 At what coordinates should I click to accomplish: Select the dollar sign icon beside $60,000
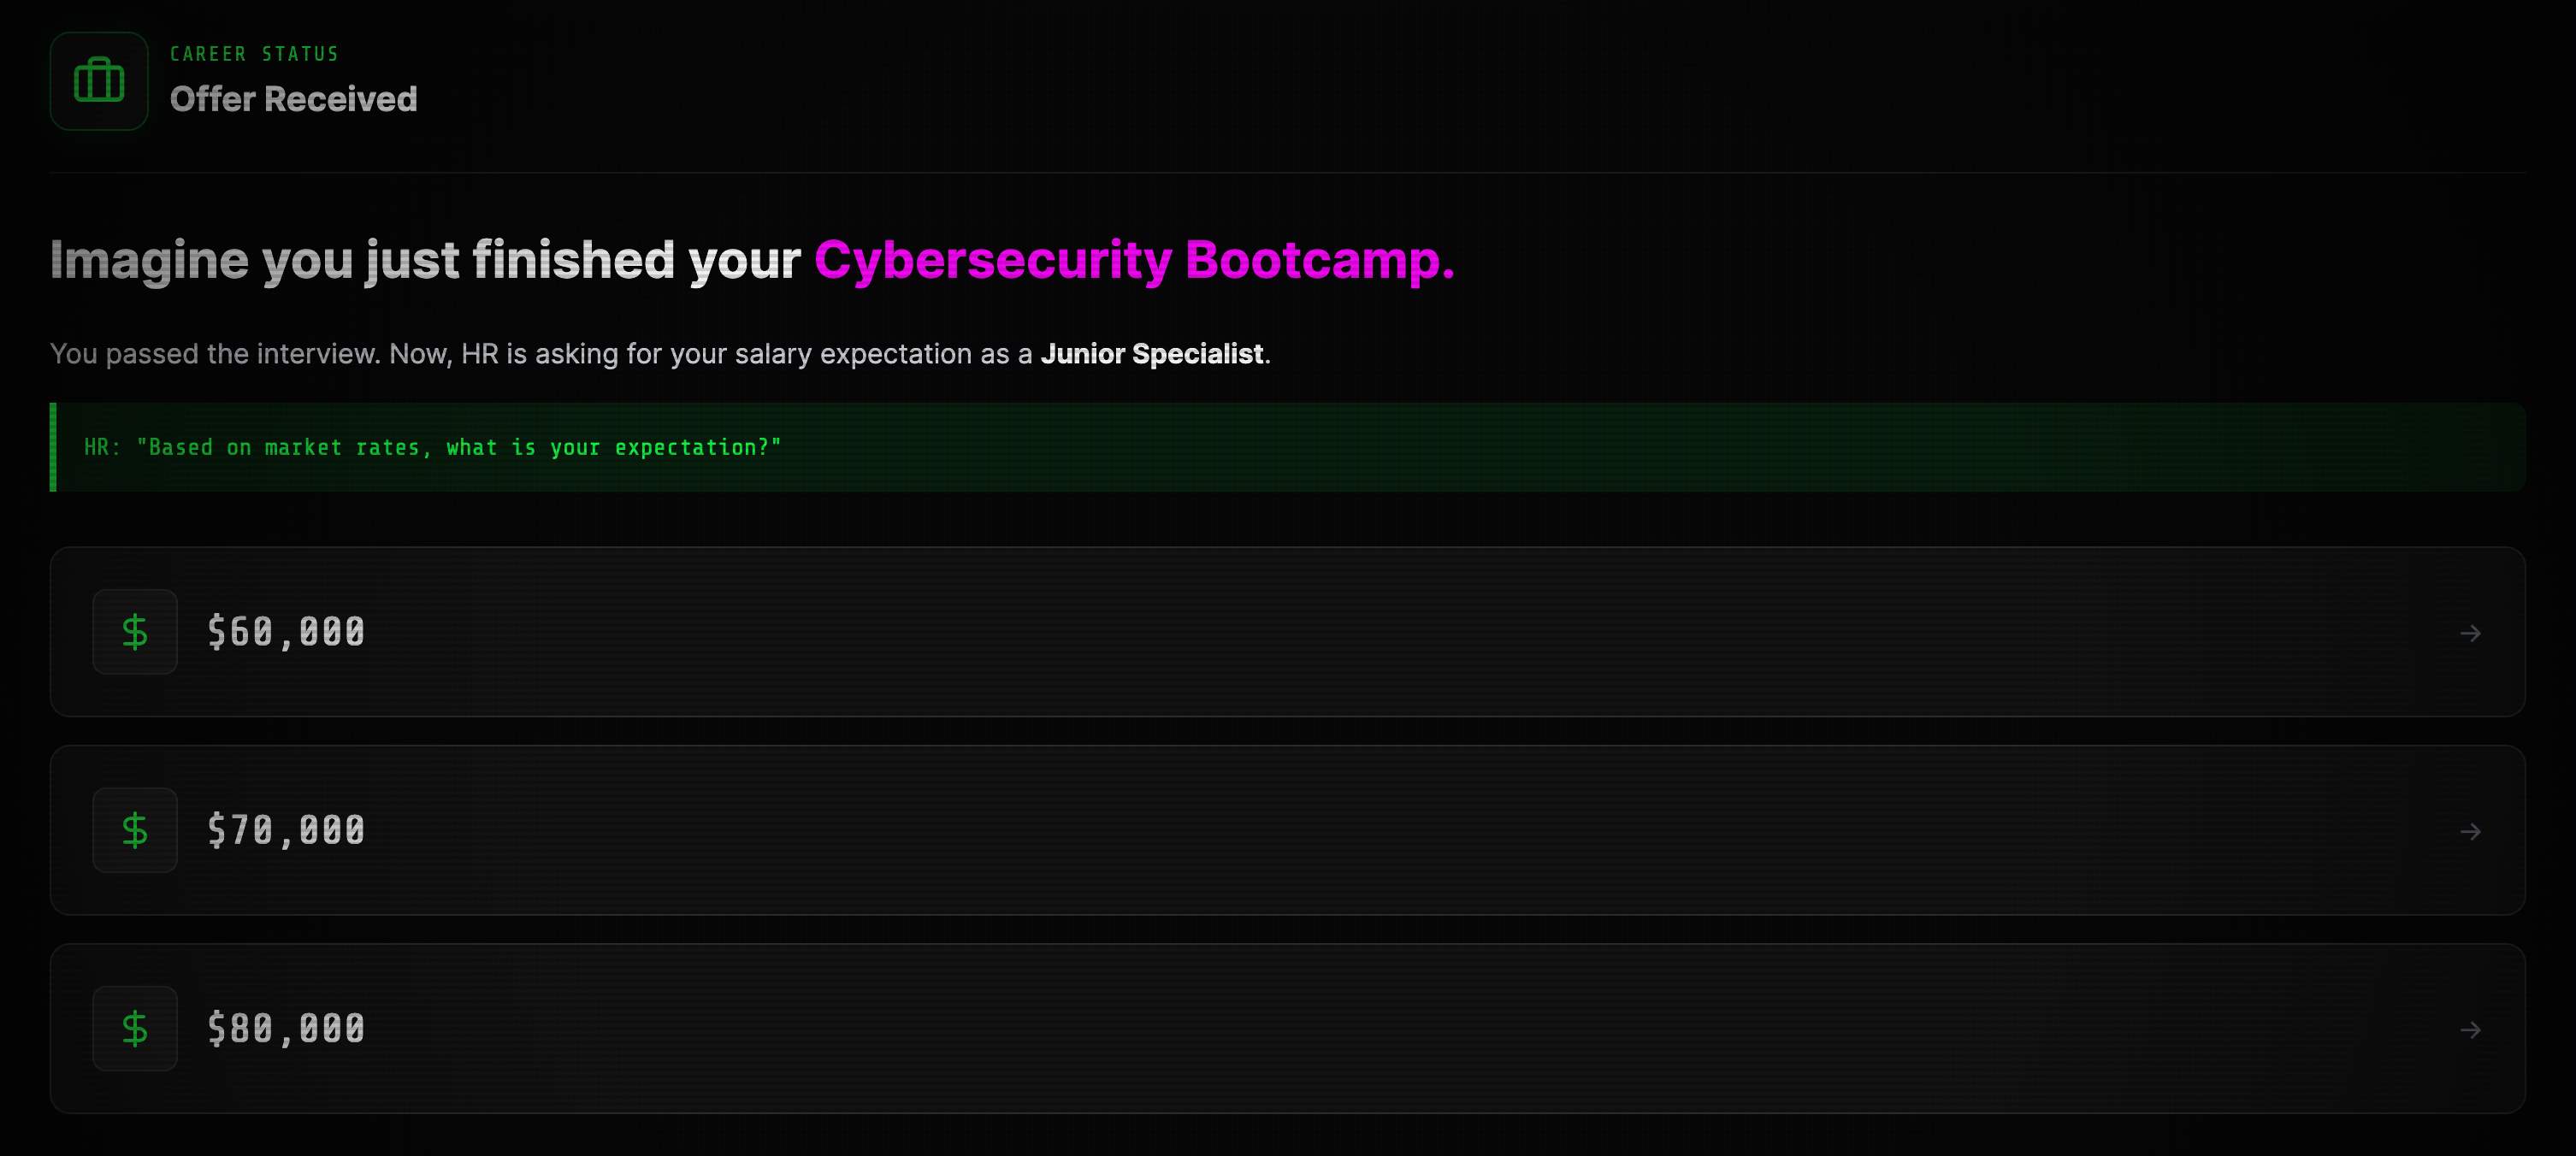point(134,631)
